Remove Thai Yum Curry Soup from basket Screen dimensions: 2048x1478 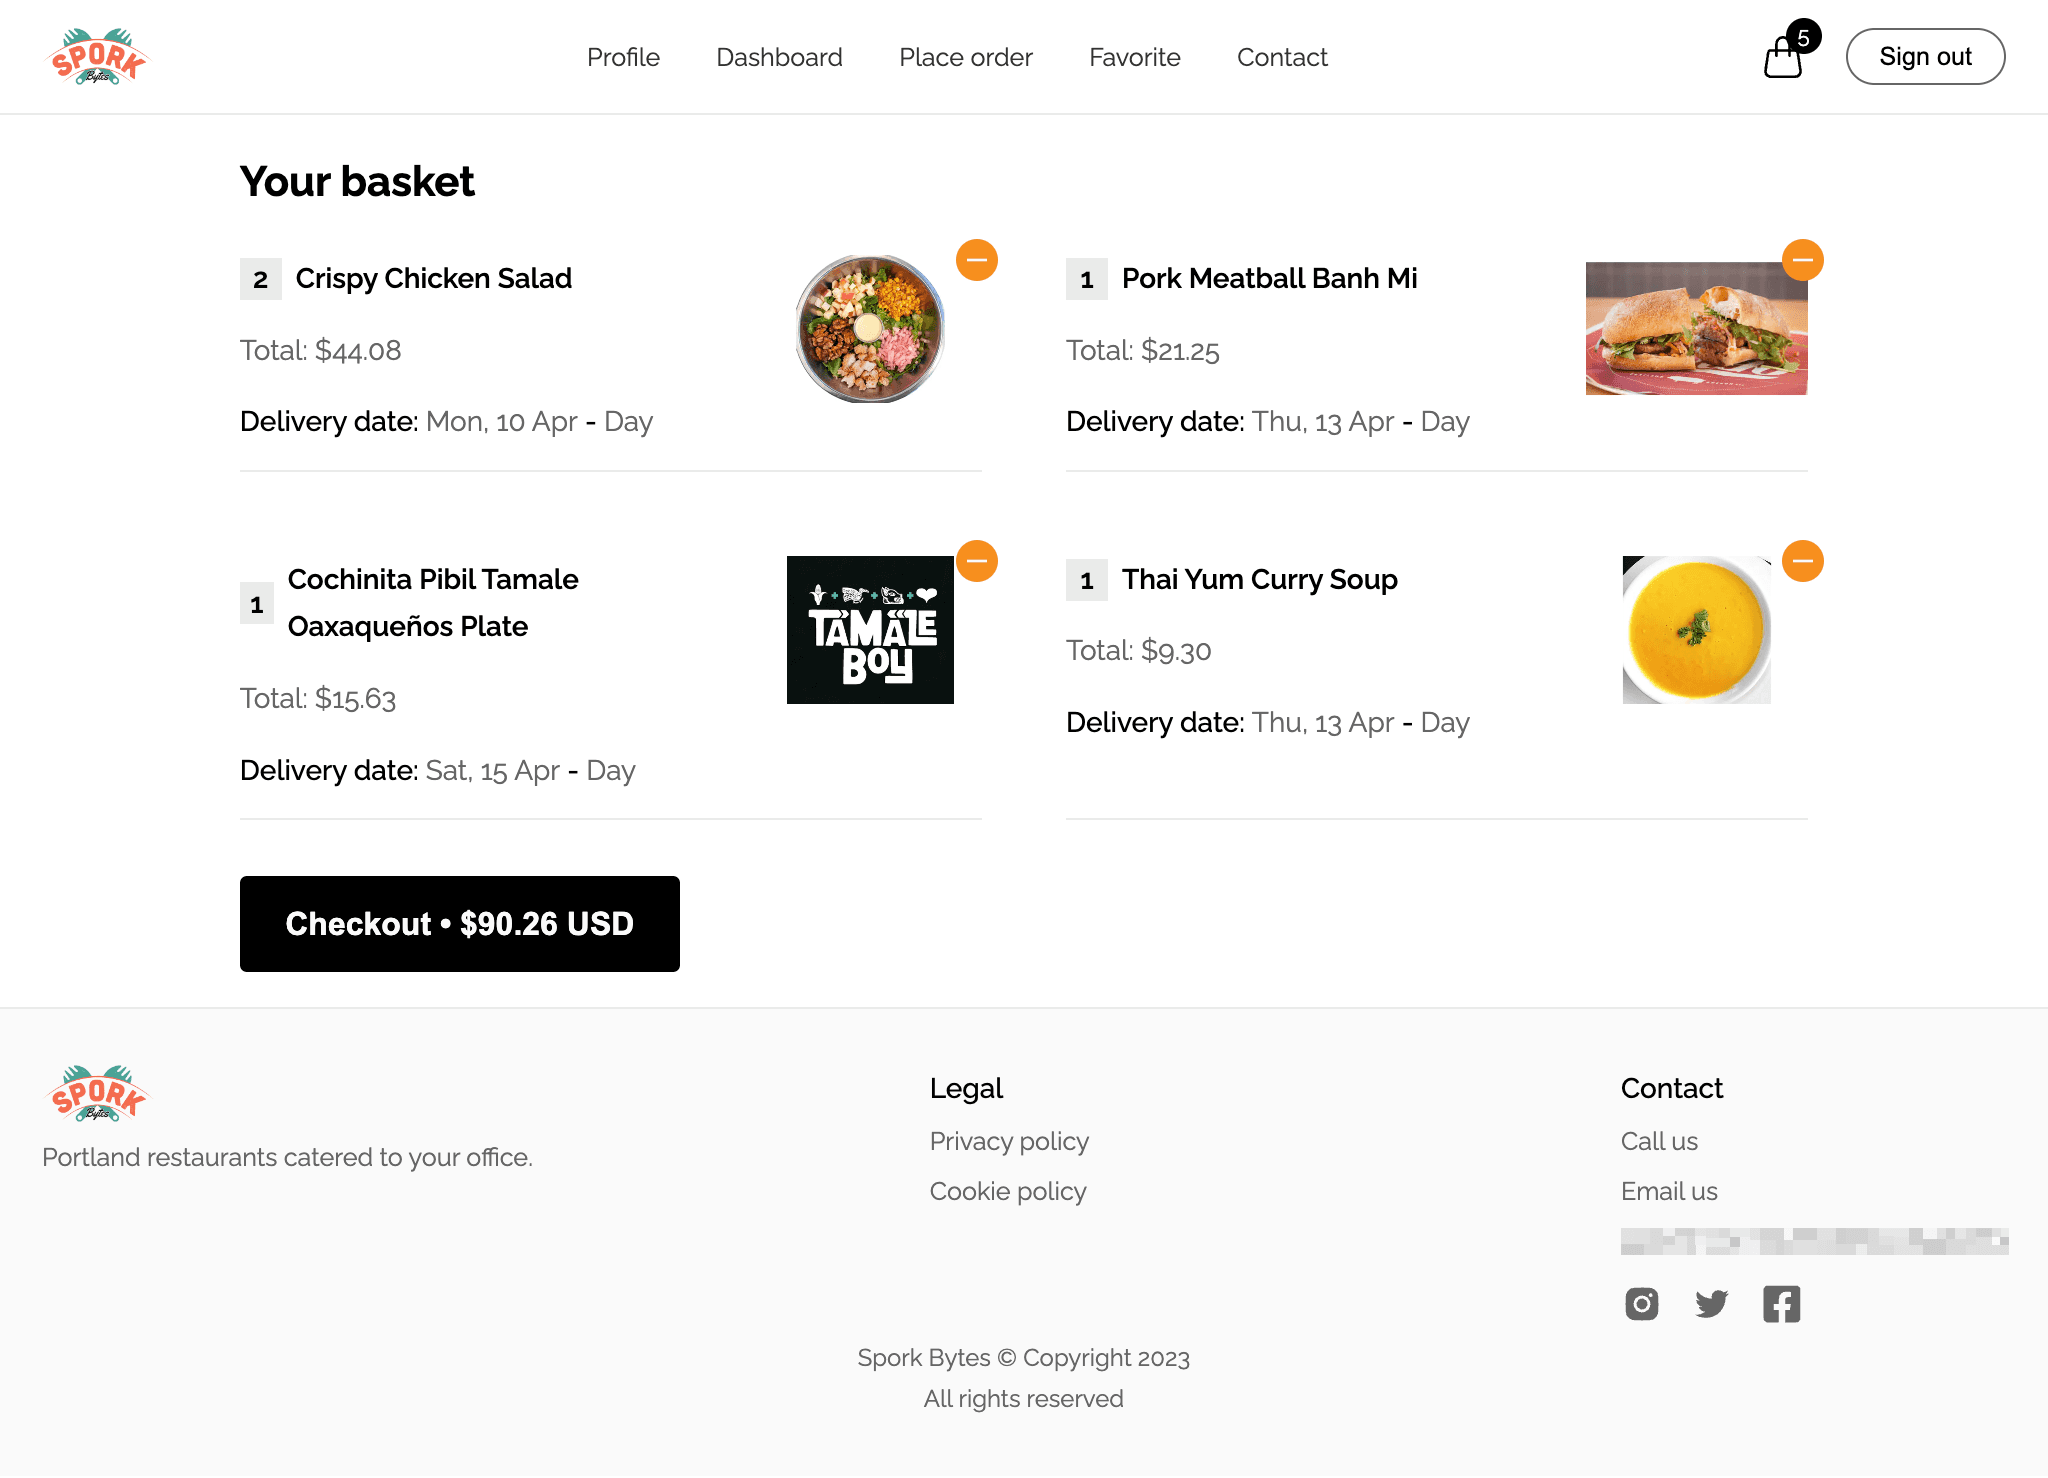[1803, 561]
